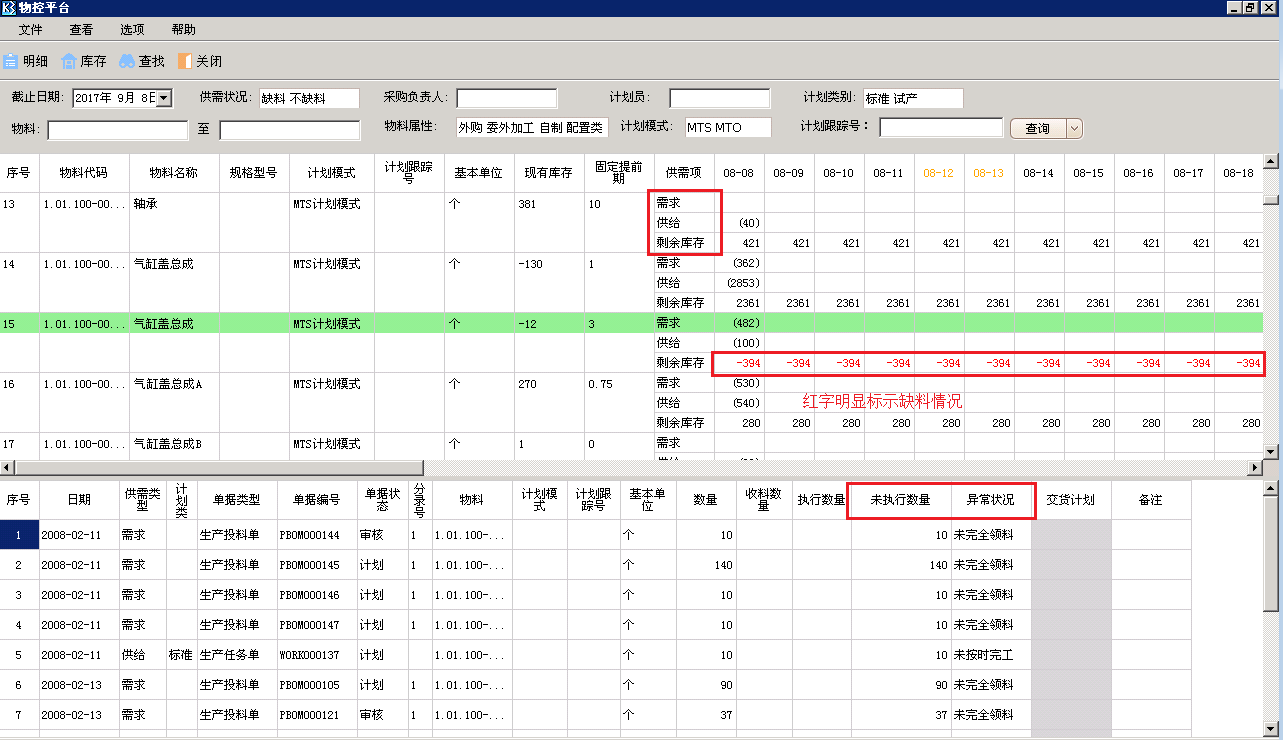
Task: Click the 单据编号 column header
Action: (317, 499)
